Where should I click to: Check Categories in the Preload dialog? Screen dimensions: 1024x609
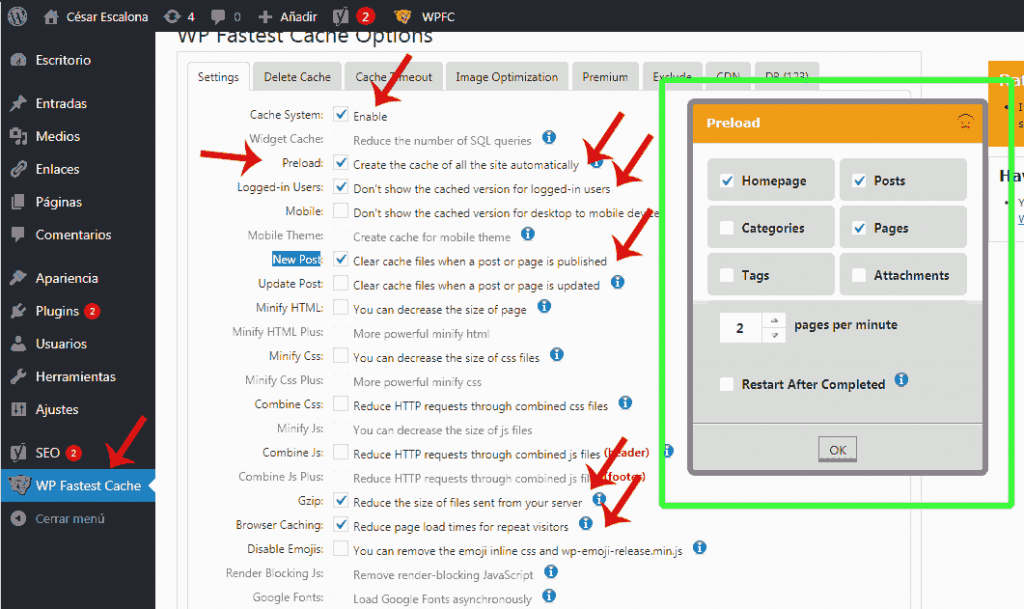726,228
